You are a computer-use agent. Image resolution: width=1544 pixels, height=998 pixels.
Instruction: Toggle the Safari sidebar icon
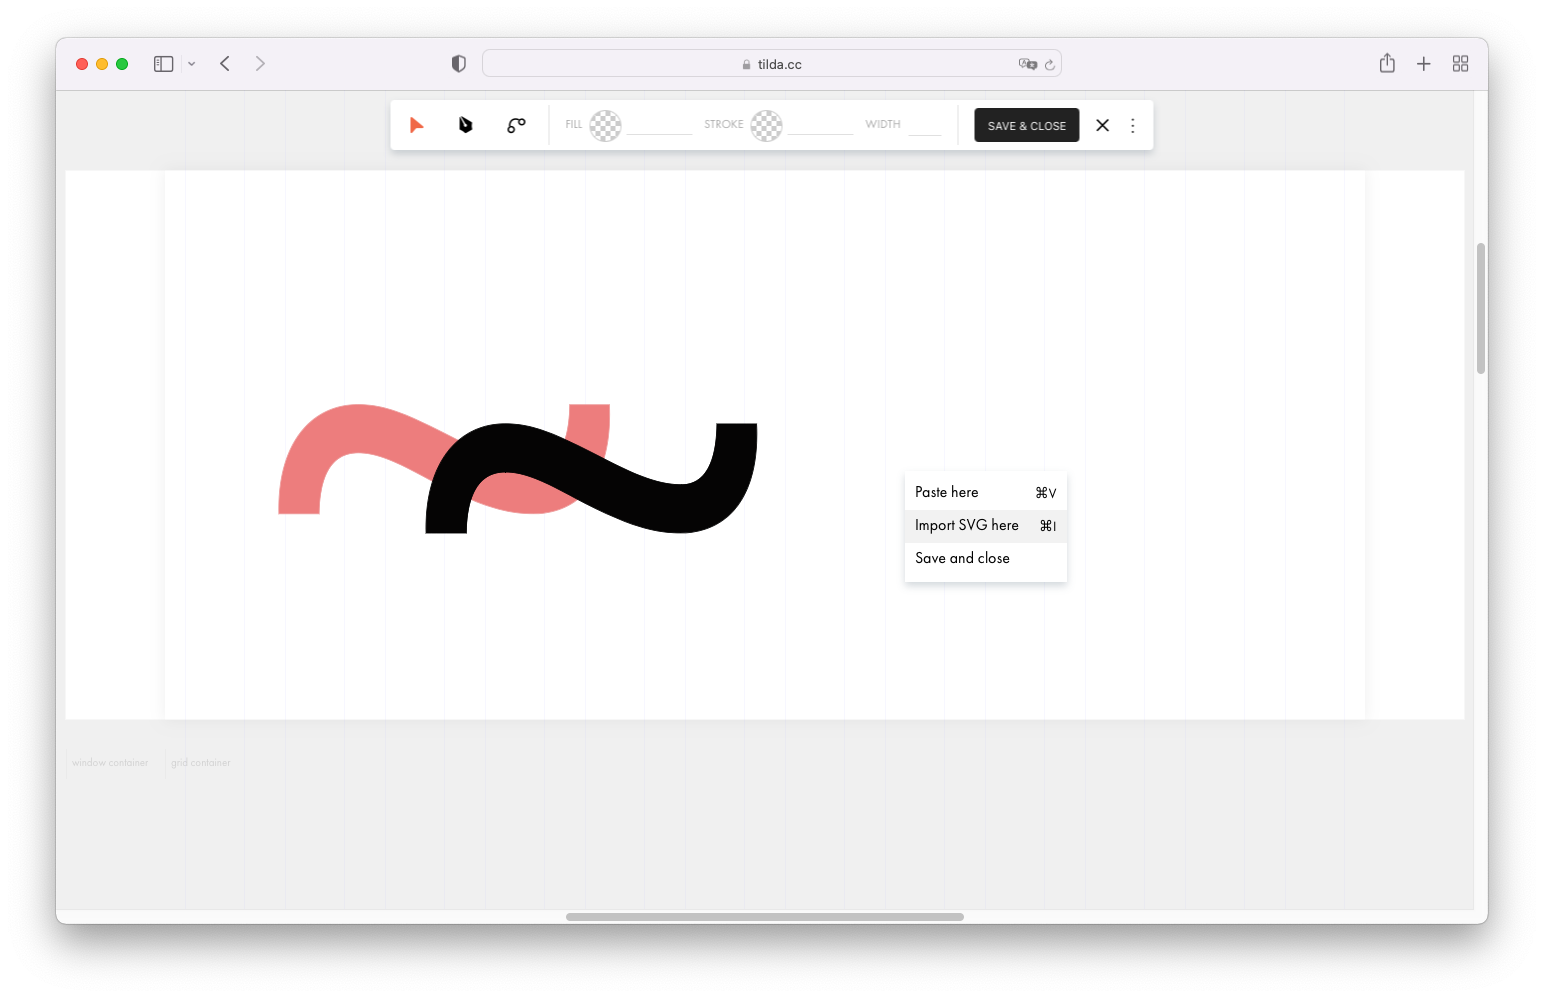162,63
